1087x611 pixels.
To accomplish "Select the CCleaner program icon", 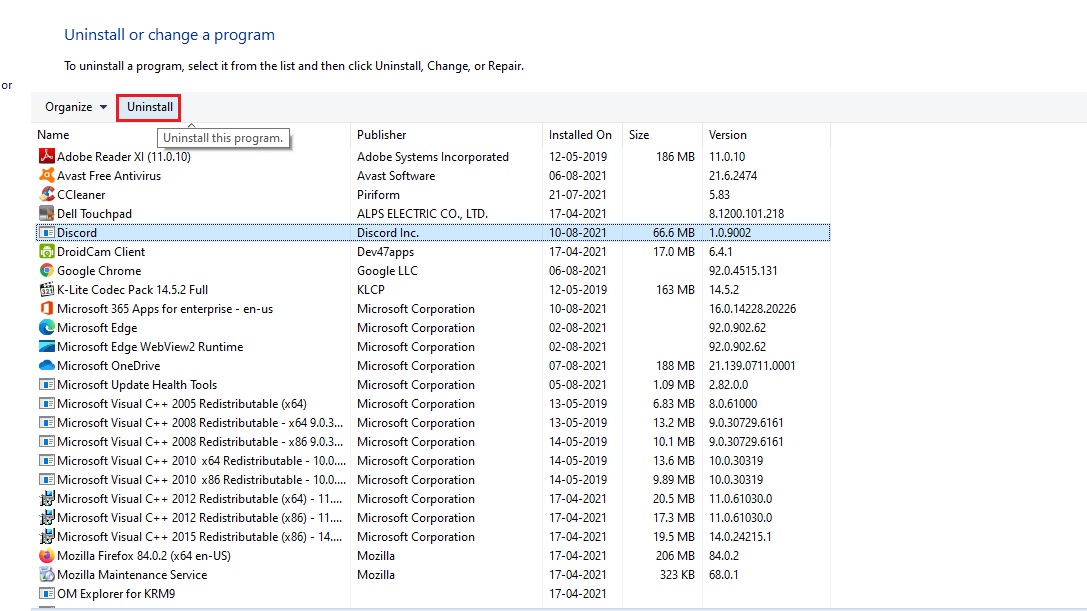I will point(46,194).
